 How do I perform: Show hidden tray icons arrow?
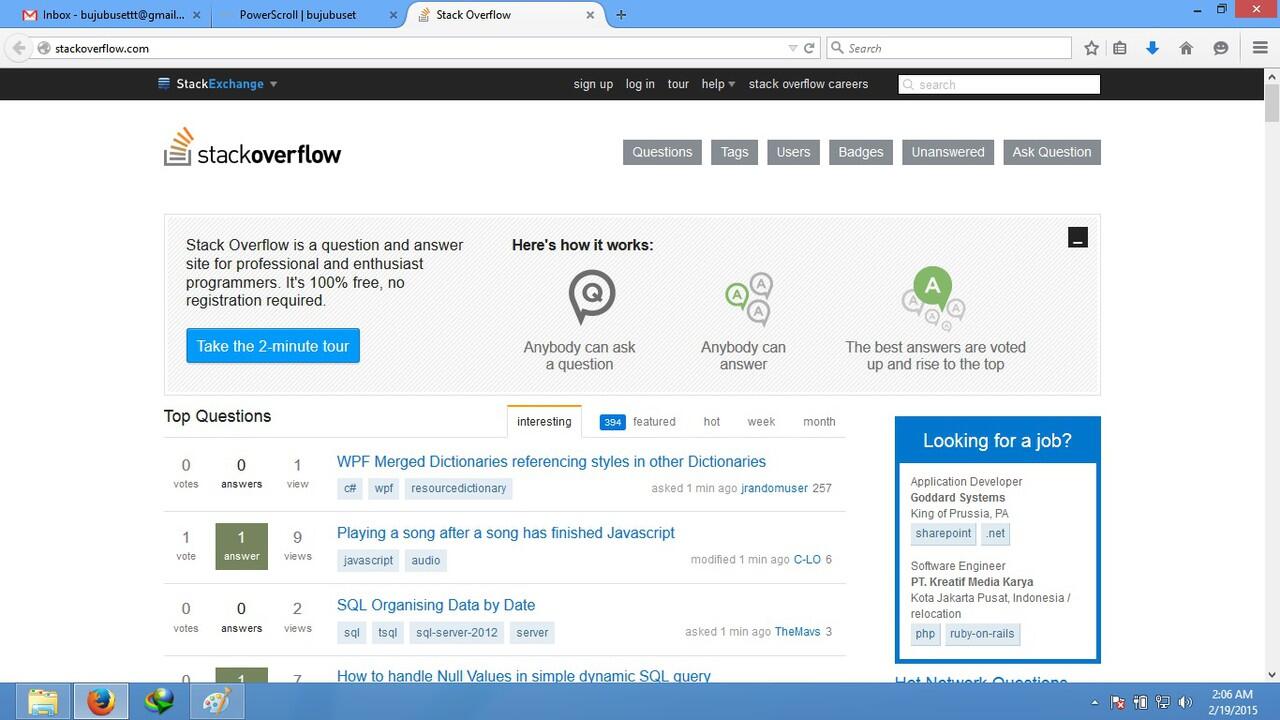[x=1095, y=702]
